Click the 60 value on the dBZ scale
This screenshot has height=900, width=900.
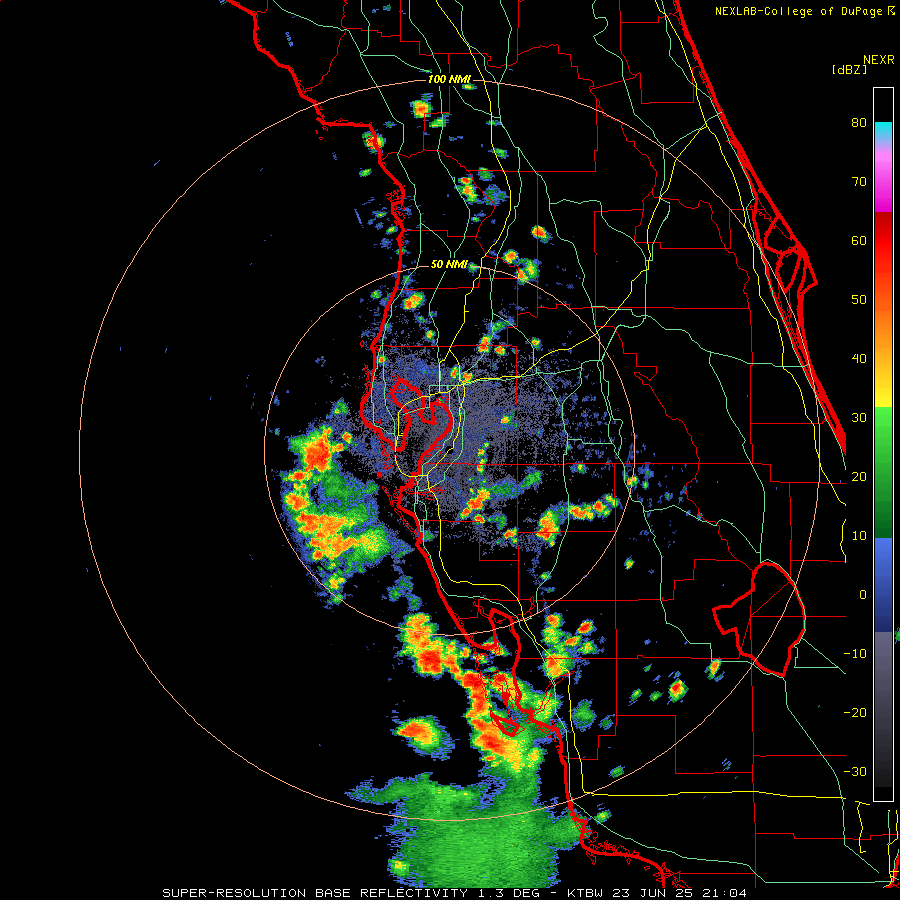click(859, 240)
